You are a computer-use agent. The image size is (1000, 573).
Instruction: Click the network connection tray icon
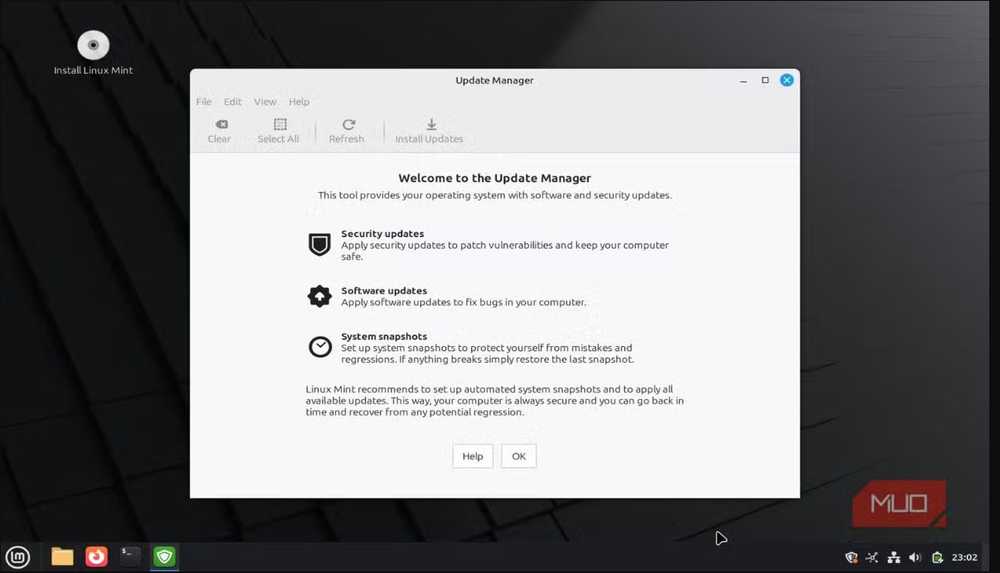pos(894,558)
